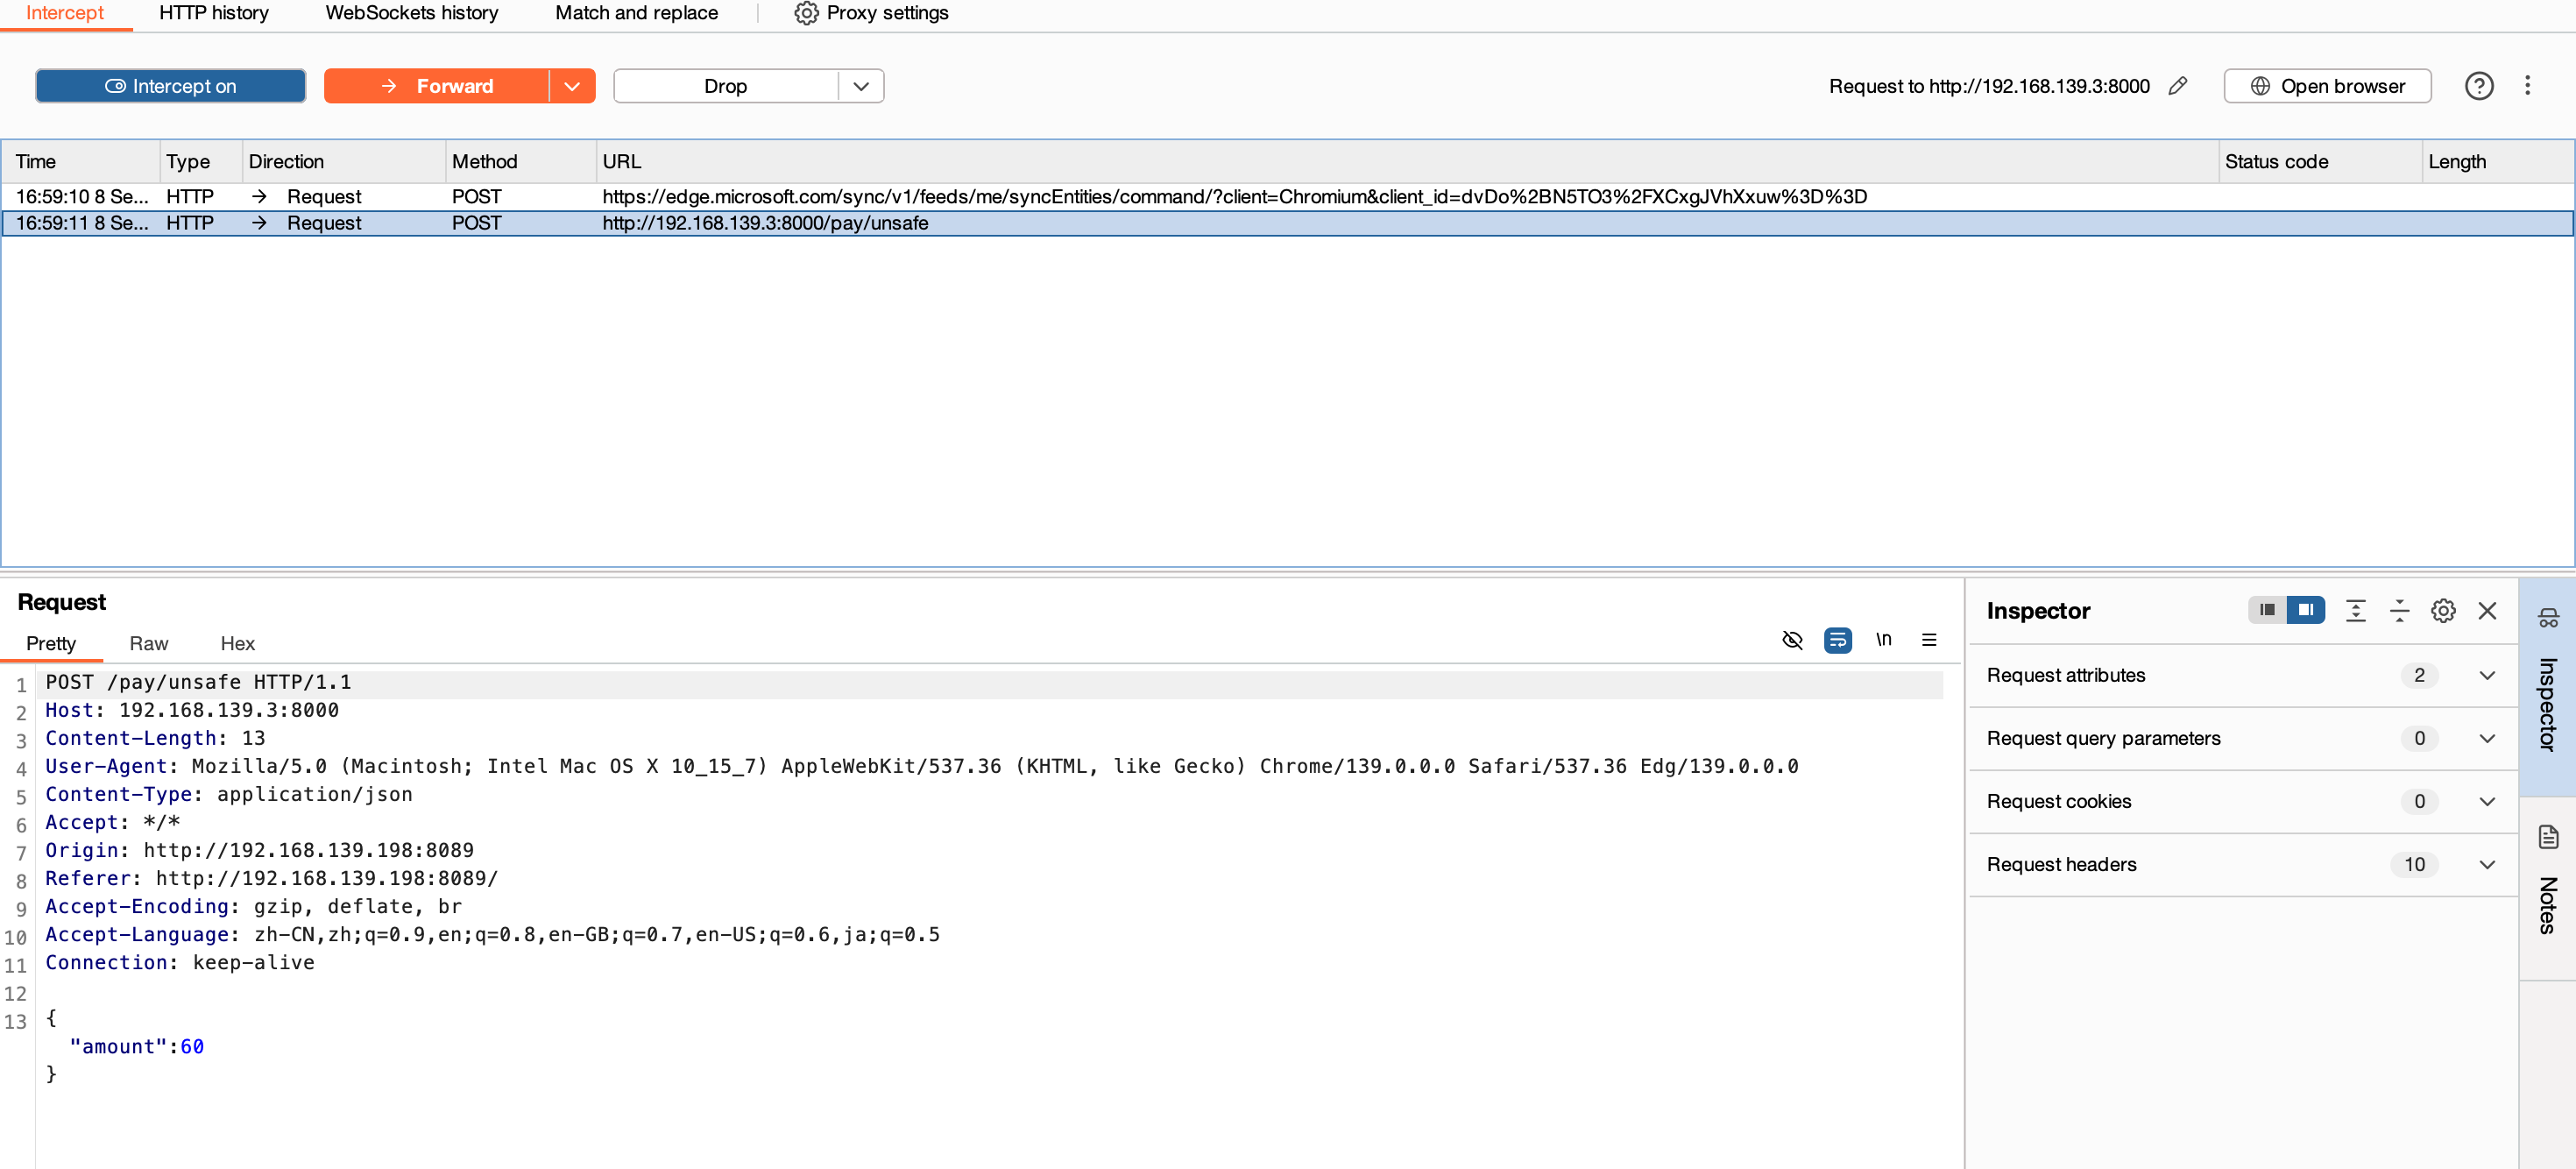Viewport: 2576px width, 1169px height.
Task: Open the help question mark icon
Action: pos(2478,86)
